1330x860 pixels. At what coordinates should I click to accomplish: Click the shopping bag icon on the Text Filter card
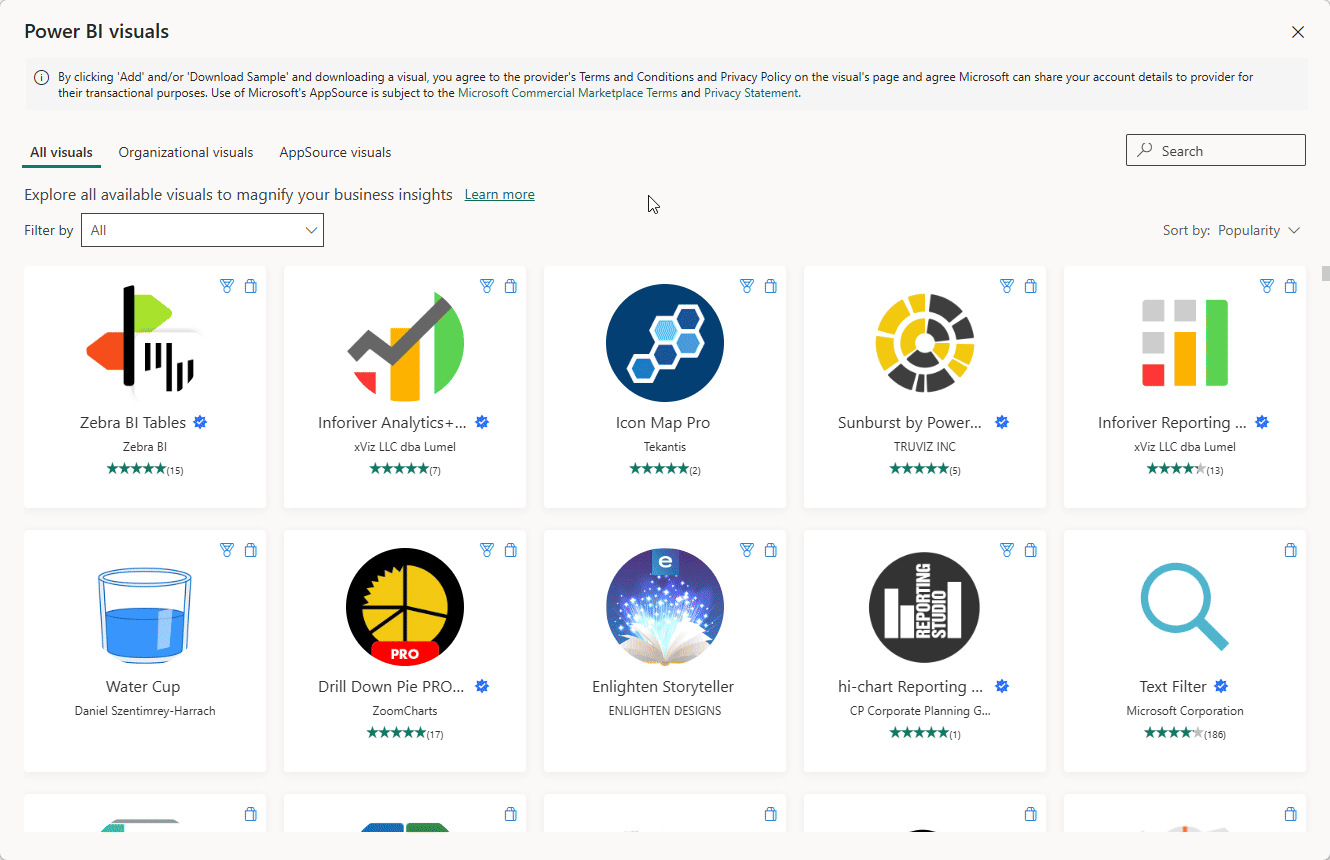(1290, 549)
